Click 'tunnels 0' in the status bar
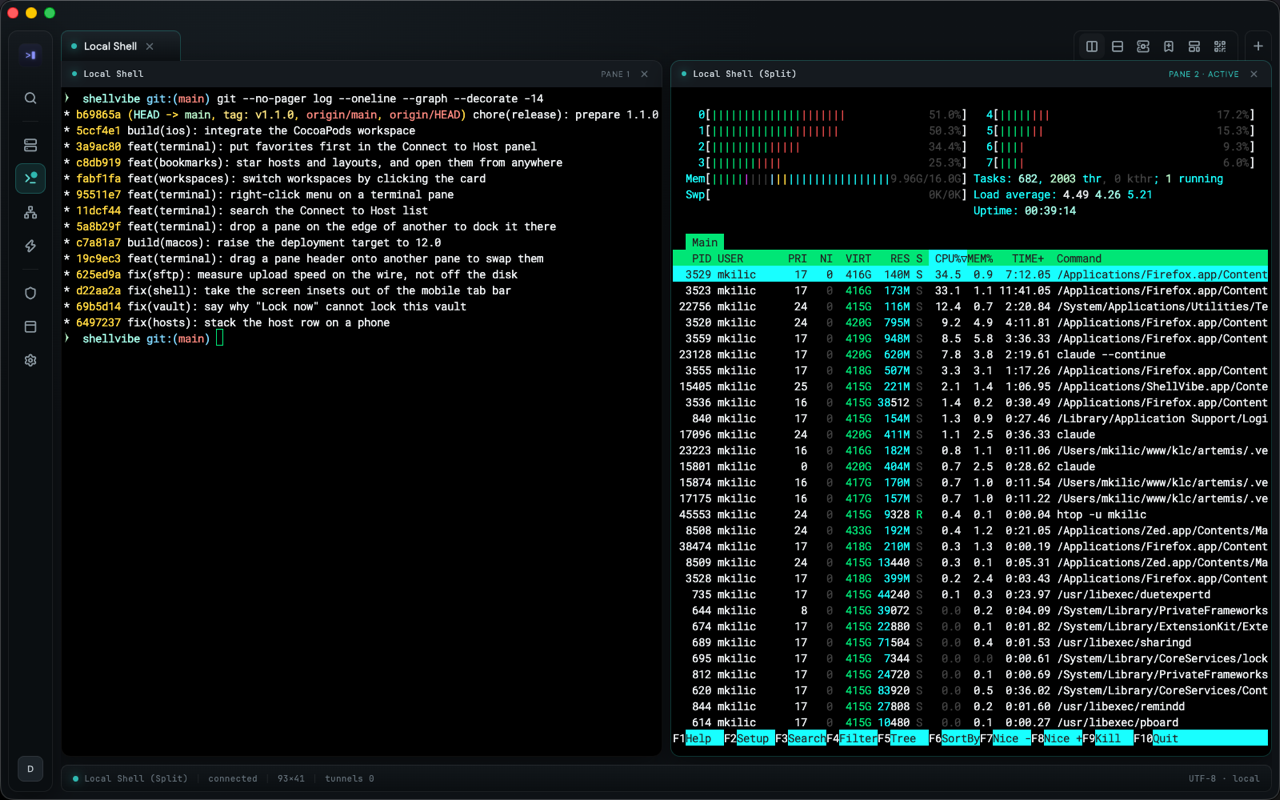This screenshot has width=1280, height=800. tap(349, 778)
